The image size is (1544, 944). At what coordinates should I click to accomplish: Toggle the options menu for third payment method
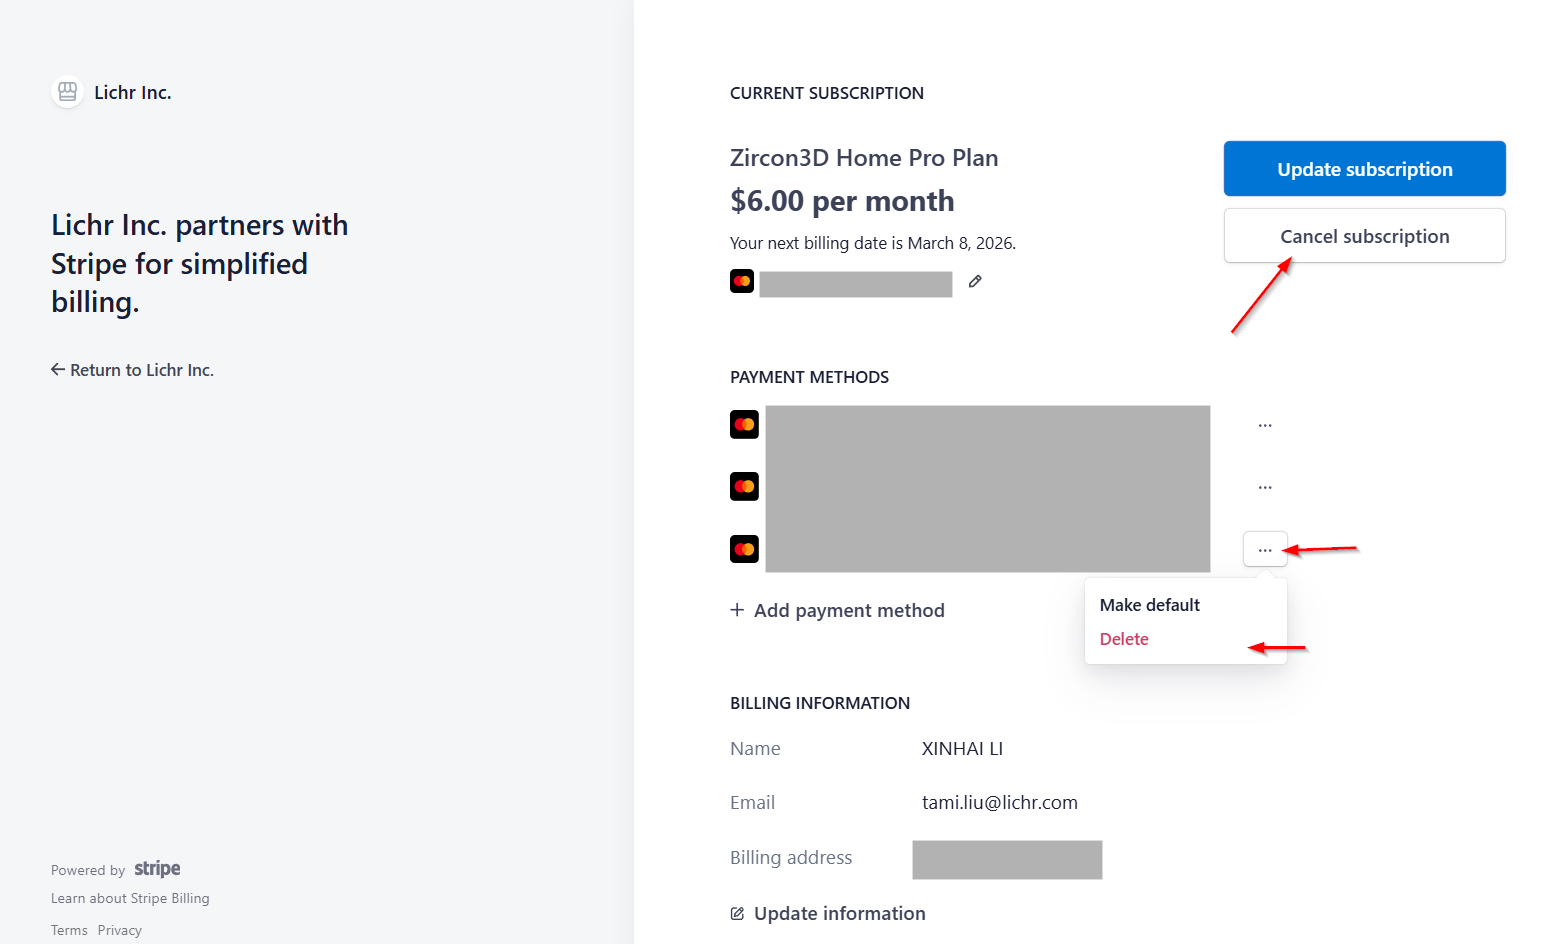tap(1265, 550)
